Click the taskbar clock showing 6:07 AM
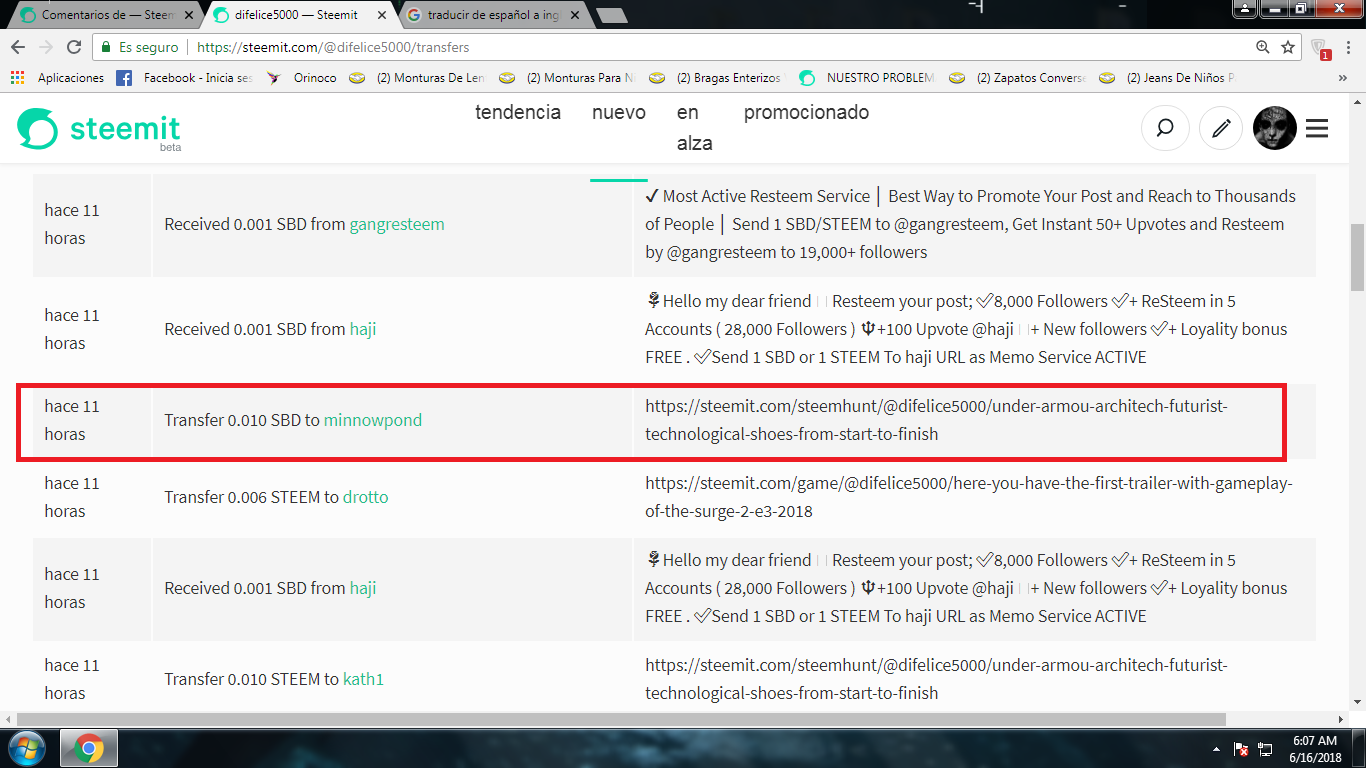Image resolution: width=1366 pixels, height=768 pixels. [1314, 748]
